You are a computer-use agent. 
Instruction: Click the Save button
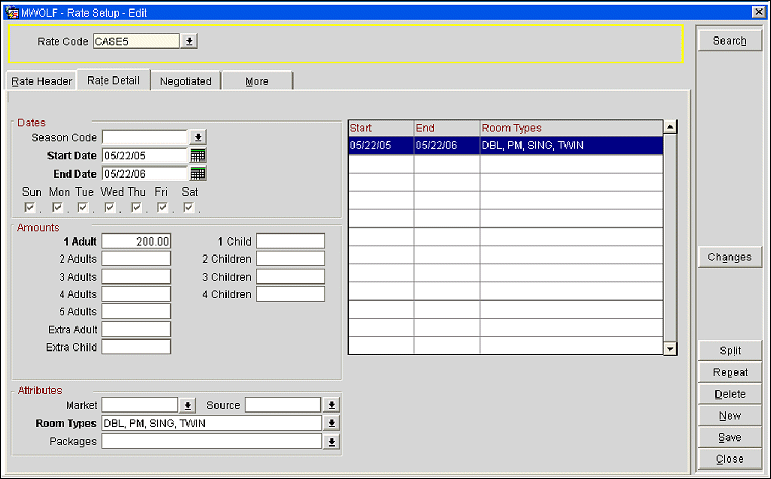point(729,437)
